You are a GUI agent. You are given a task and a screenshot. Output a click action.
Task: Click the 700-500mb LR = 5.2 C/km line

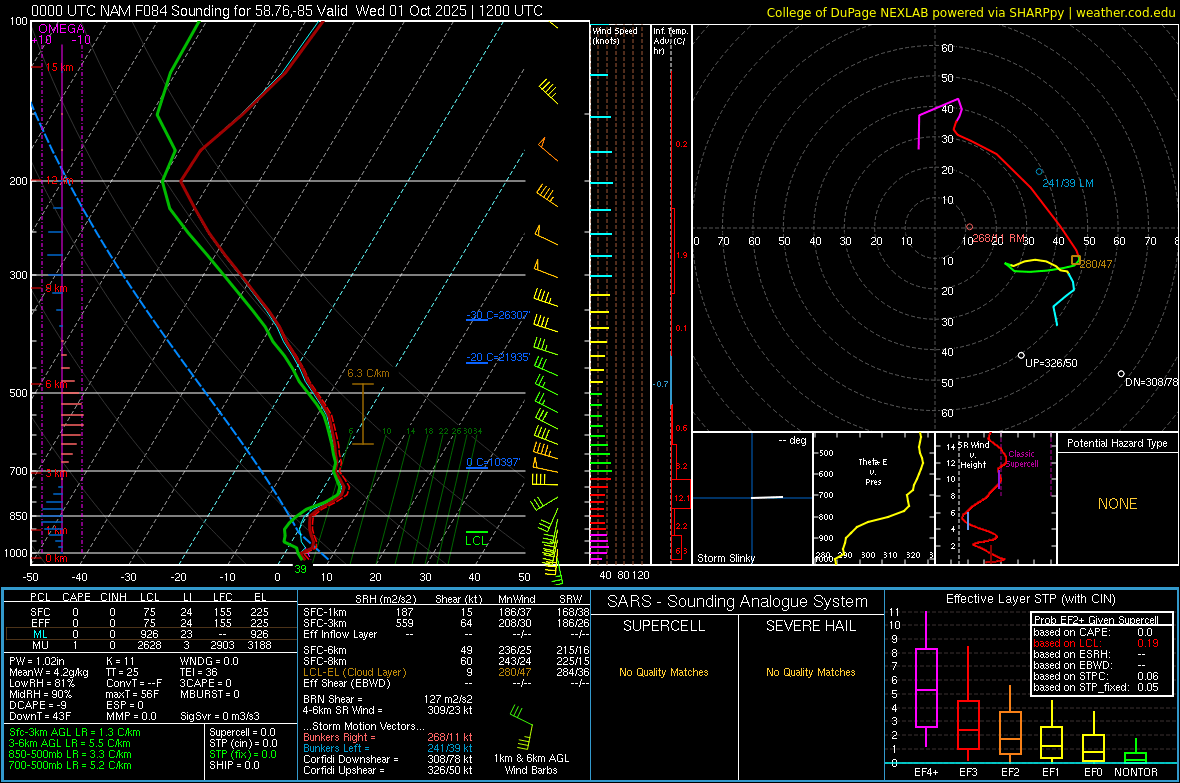click(x=70, y=765)
